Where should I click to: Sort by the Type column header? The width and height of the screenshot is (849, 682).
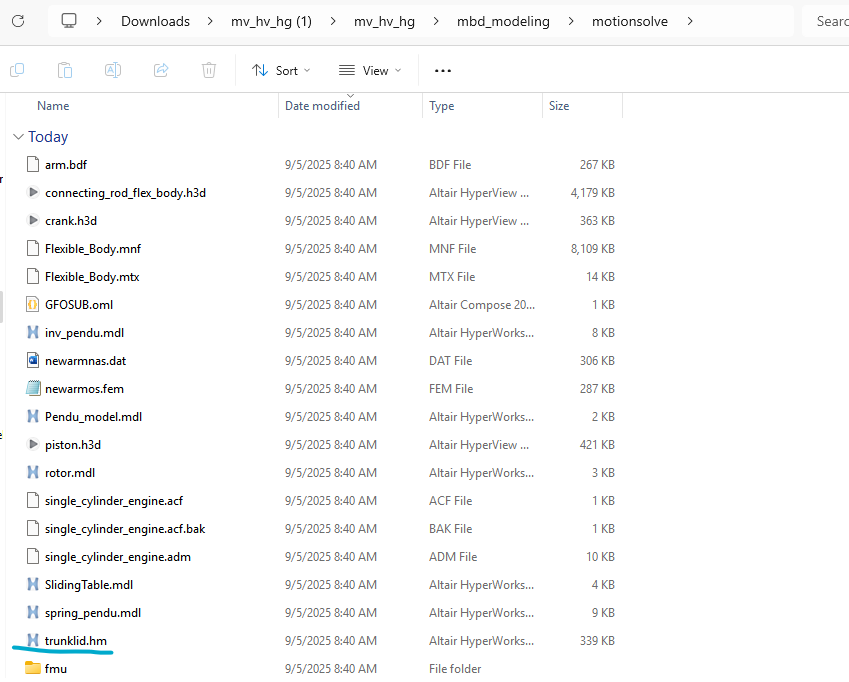tap(441, 106)
